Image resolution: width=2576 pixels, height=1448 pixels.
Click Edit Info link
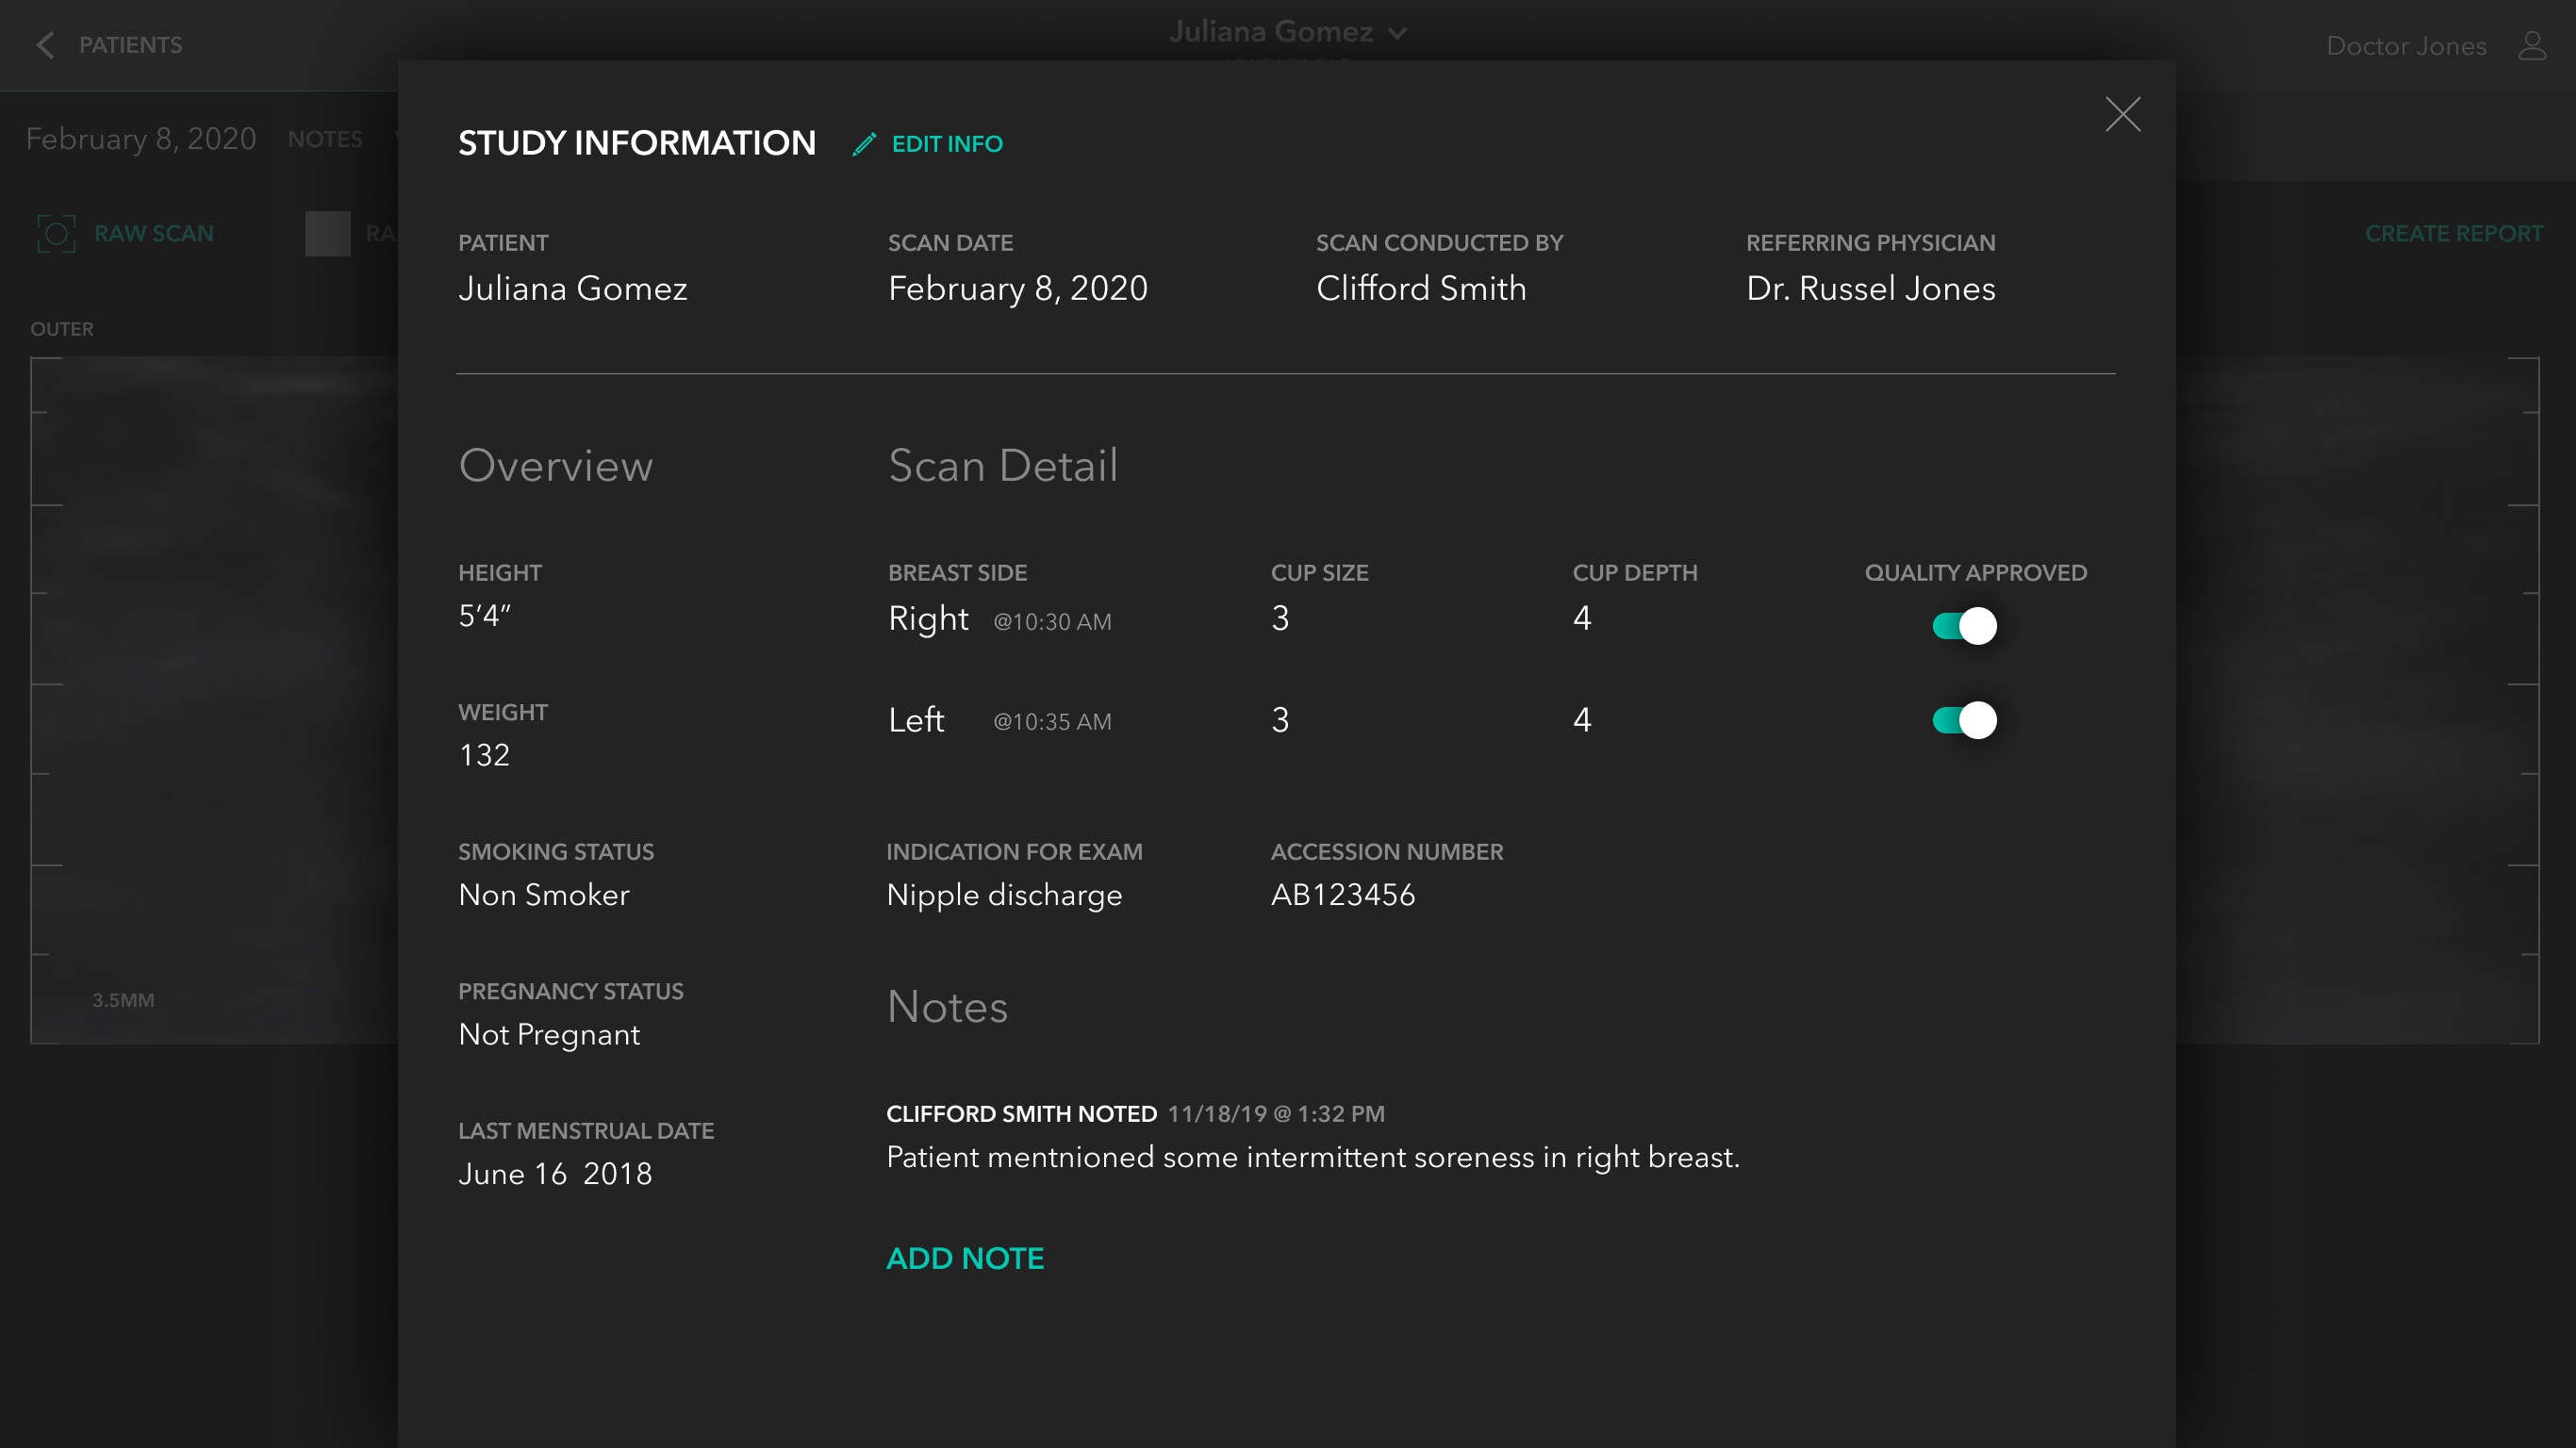[x=946, y=144]
